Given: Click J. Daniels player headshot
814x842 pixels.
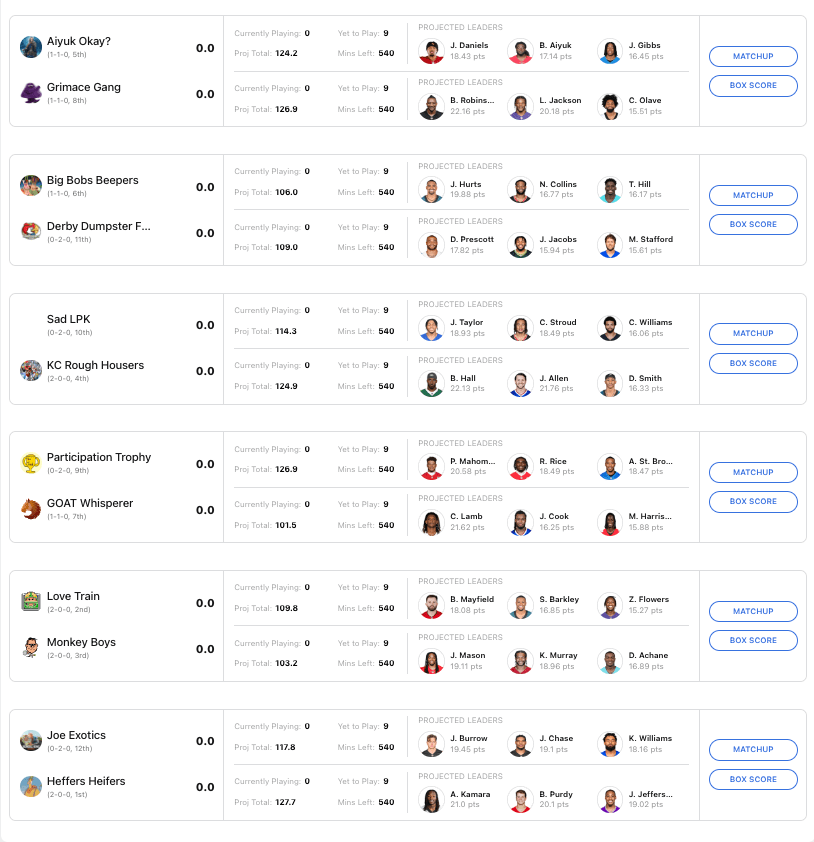Looking at the screenshot, I should 431,51.
